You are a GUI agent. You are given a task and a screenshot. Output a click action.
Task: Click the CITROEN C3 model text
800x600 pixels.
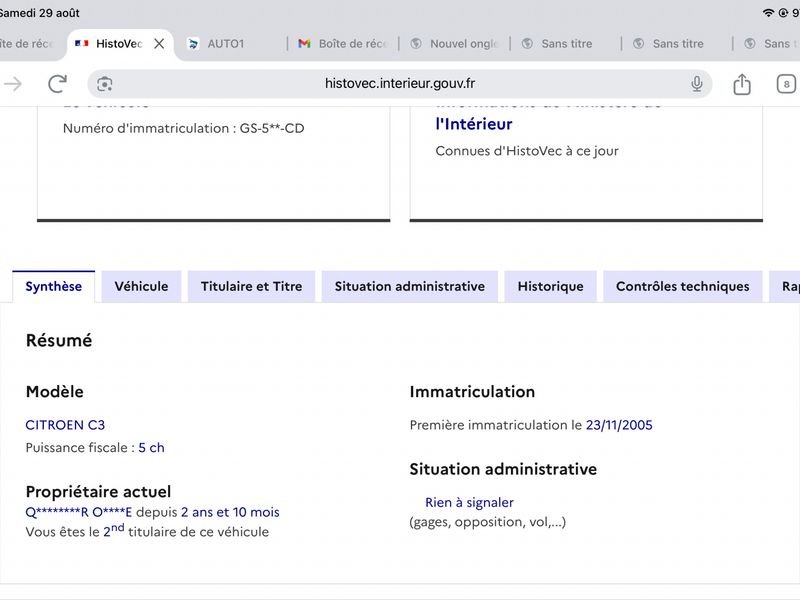click(65, 425)
